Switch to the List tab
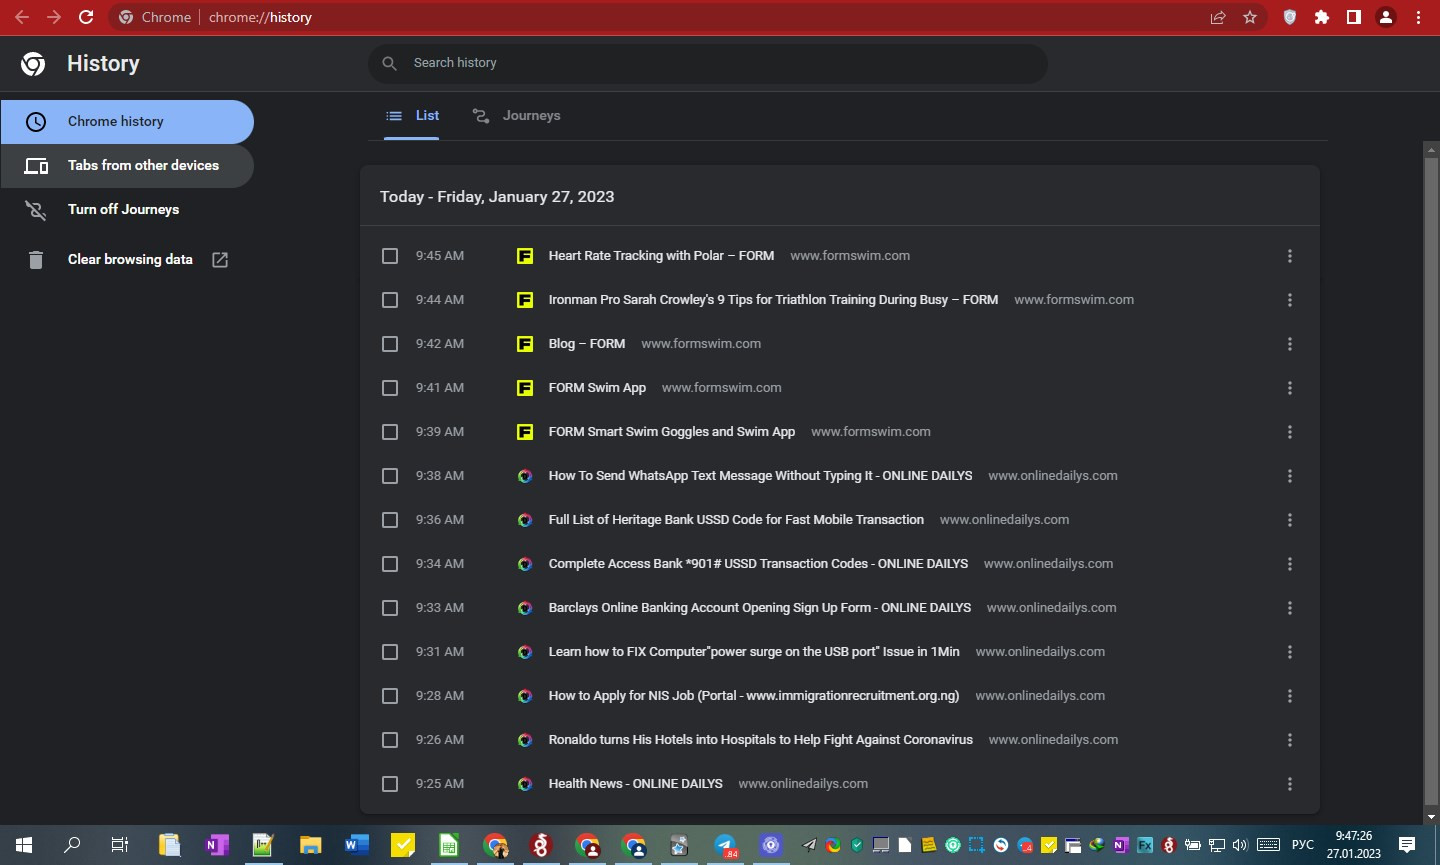1440x865 pixels. [412, 116]
